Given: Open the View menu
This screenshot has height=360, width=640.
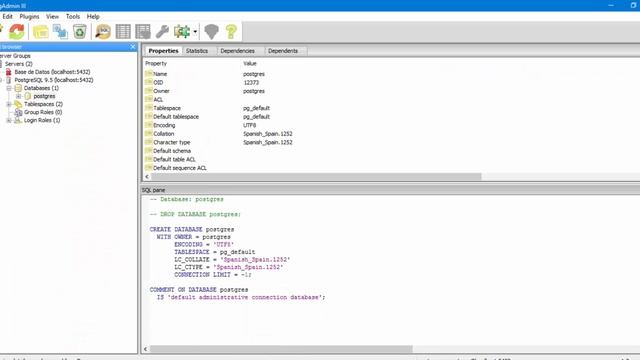Looking at the screenshot, I should coord(52,16).
